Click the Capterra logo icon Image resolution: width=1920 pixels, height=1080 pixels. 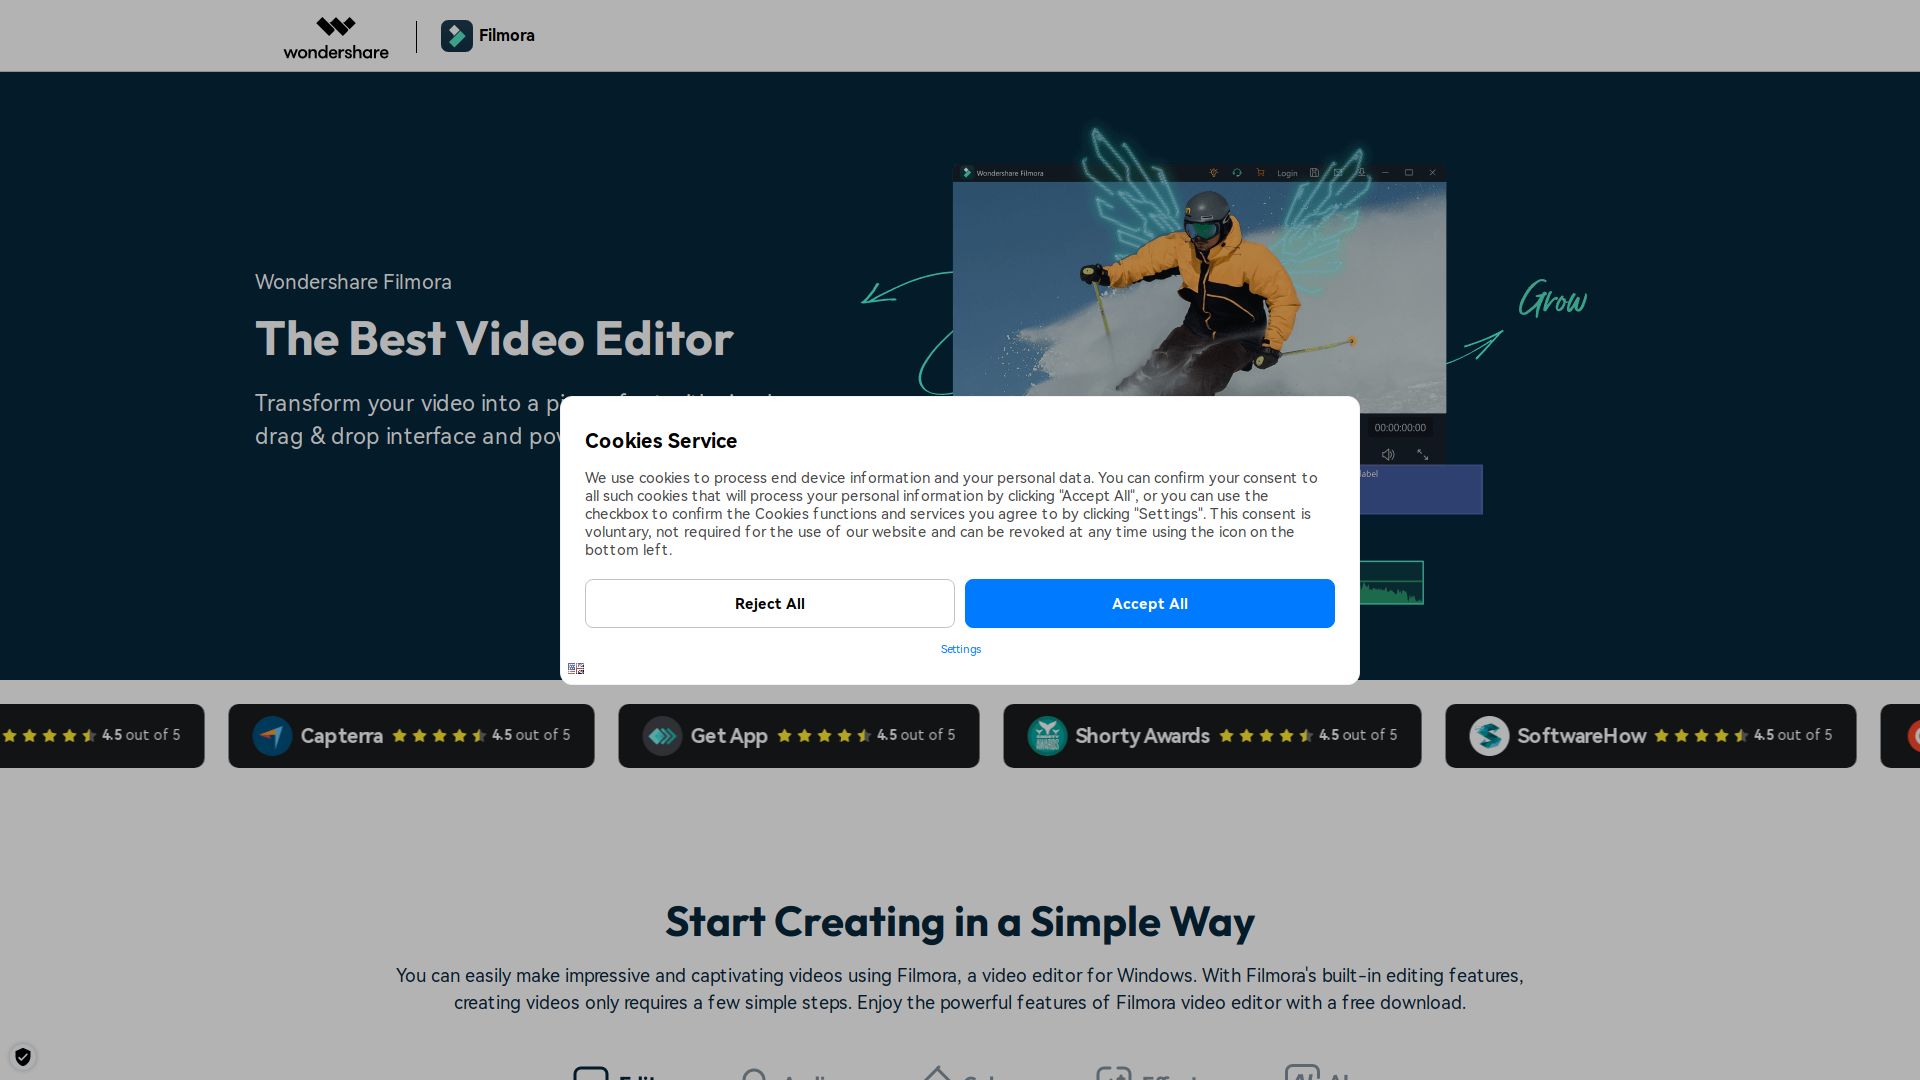272,736
